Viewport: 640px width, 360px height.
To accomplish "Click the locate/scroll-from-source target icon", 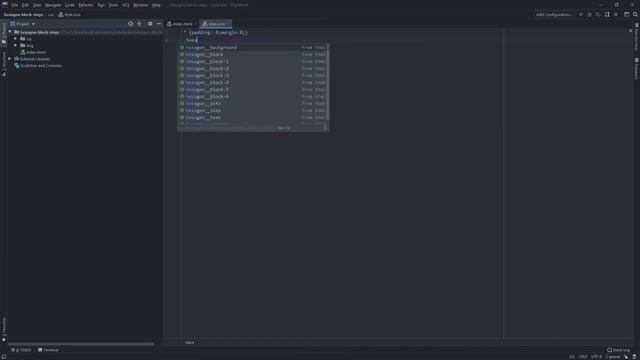I will coord(131,24).
